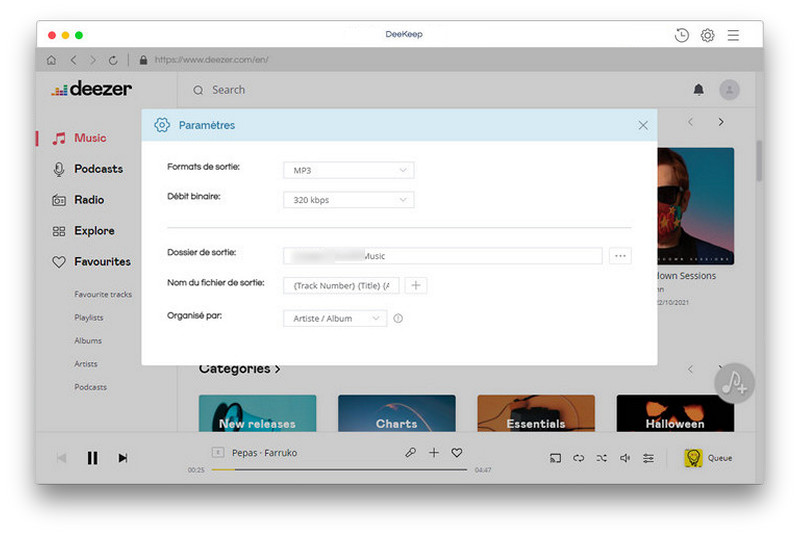Close the Paramètres dialog
800x536 pixels.
[x=643, y=125]
